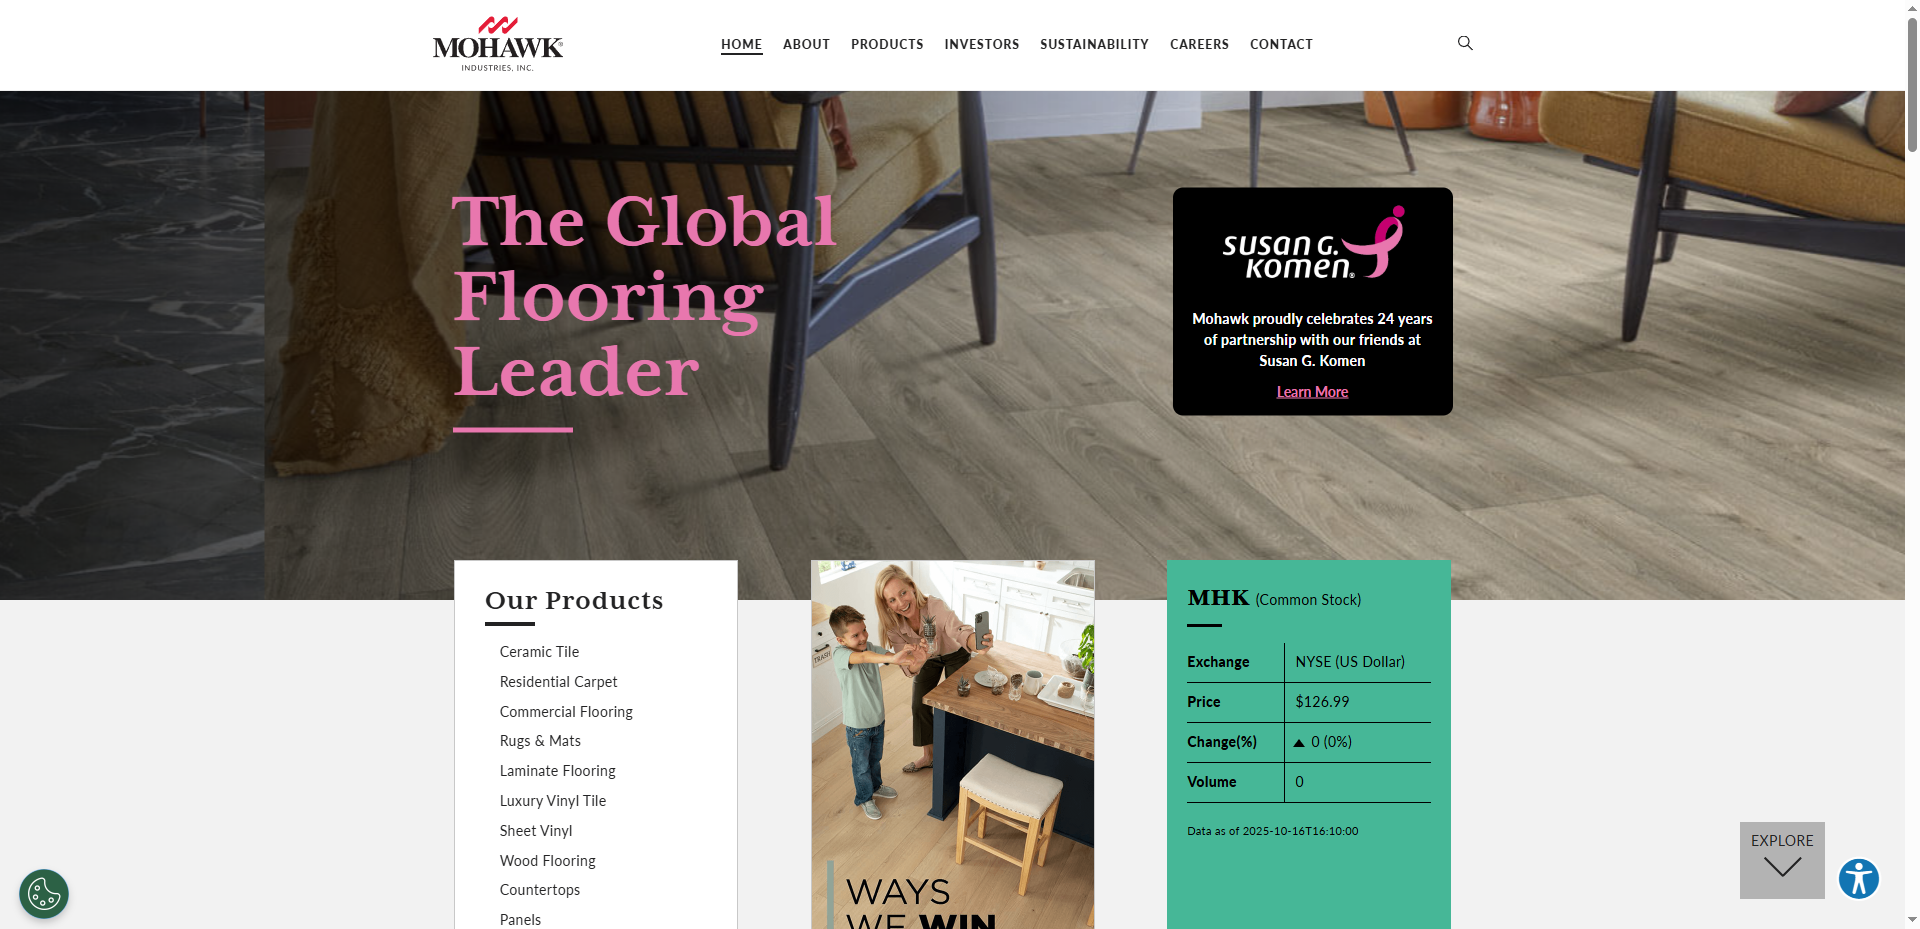
Task: Open the Ceramic Tile product link
Action: coord(539,652)
